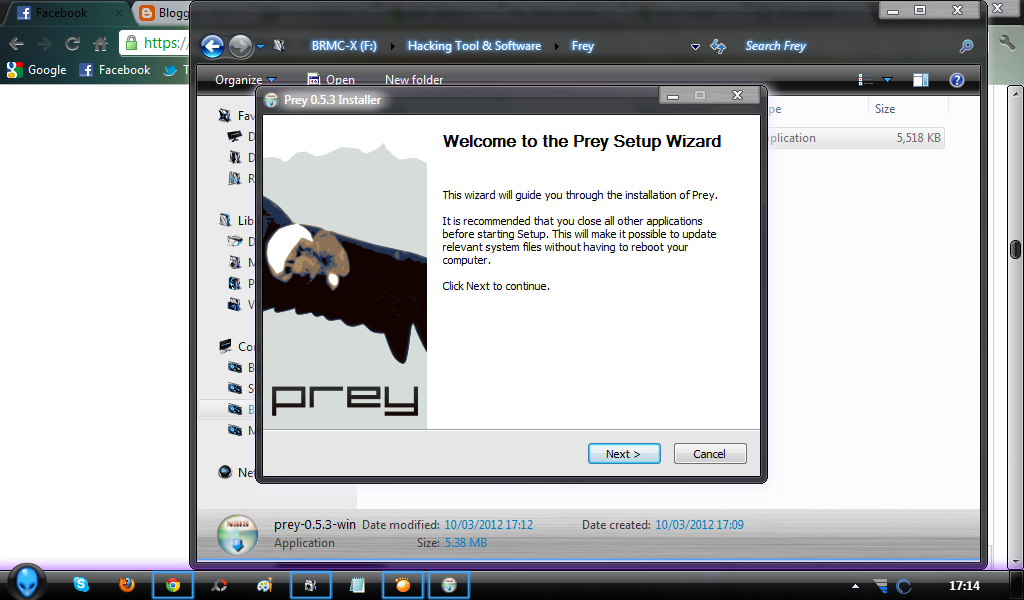This screenshot has width=1024, height=600.
Task: Open the address bar history dropdown
Action: coord(696,46)
